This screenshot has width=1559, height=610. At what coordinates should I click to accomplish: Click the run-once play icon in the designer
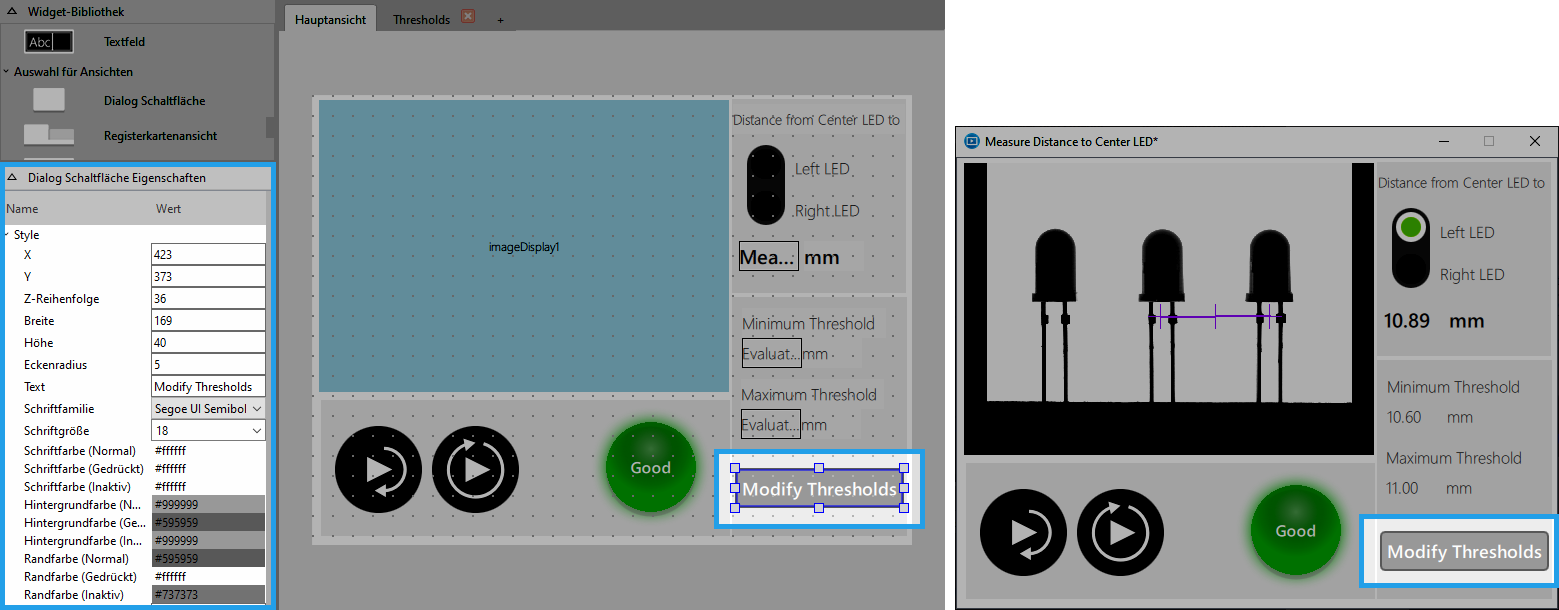pyautogui.click(x=378, y=469)
